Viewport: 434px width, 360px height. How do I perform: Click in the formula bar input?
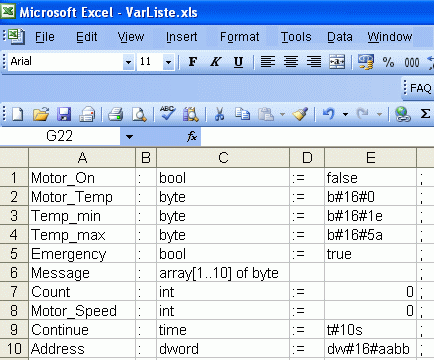click(x=317, y=136)
